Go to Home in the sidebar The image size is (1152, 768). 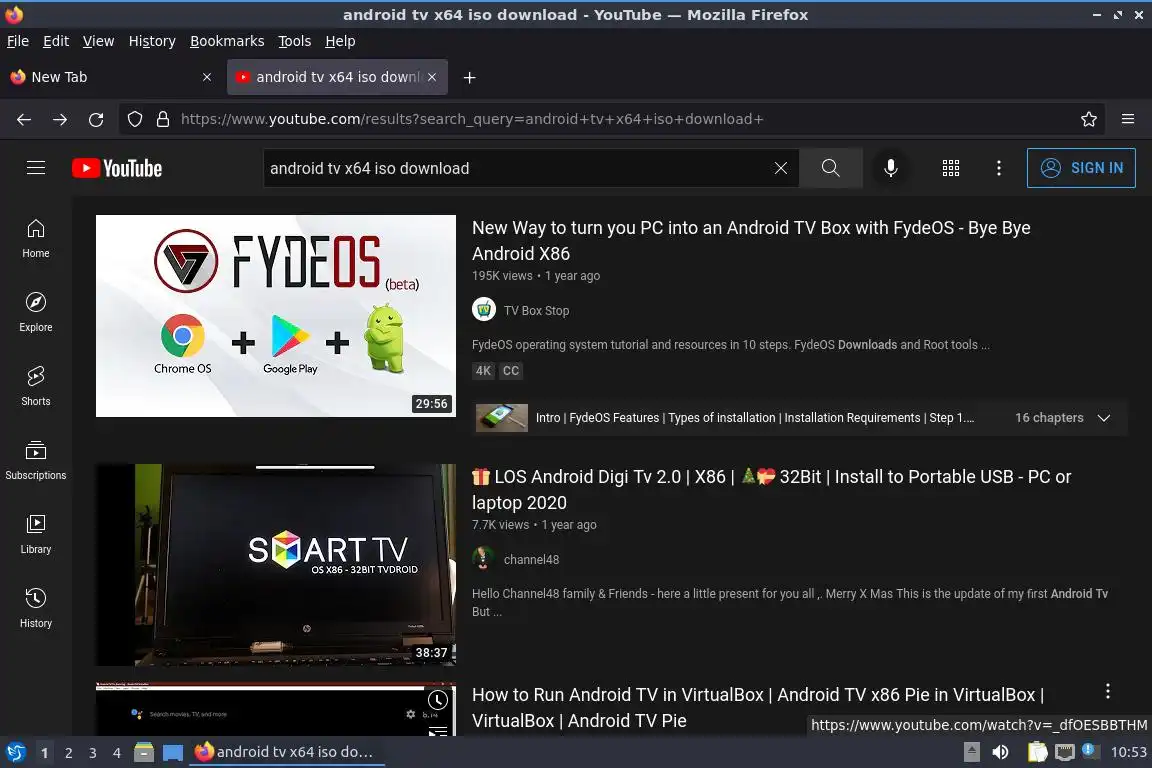(35, 239)
